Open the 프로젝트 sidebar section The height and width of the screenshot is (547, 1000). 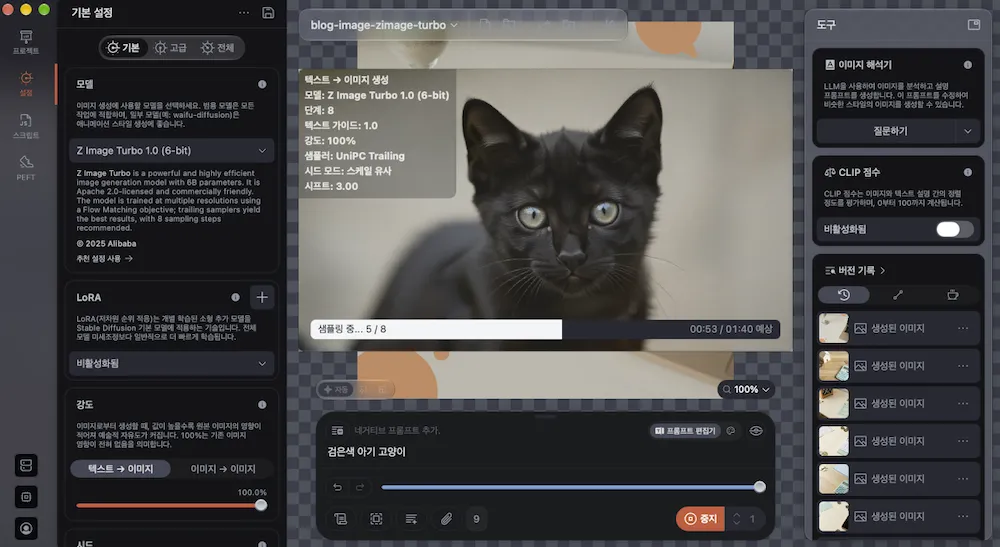[26, 42]
